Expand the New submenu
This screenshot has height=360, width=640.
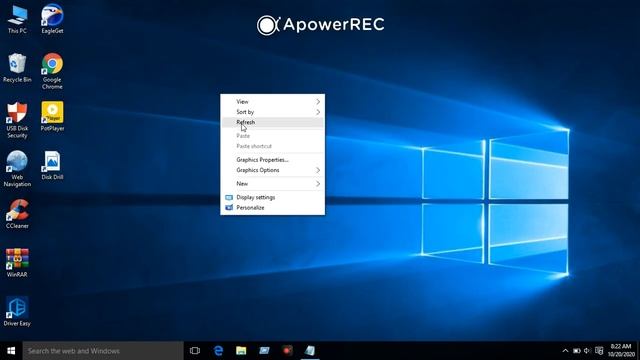coord(273,184)
